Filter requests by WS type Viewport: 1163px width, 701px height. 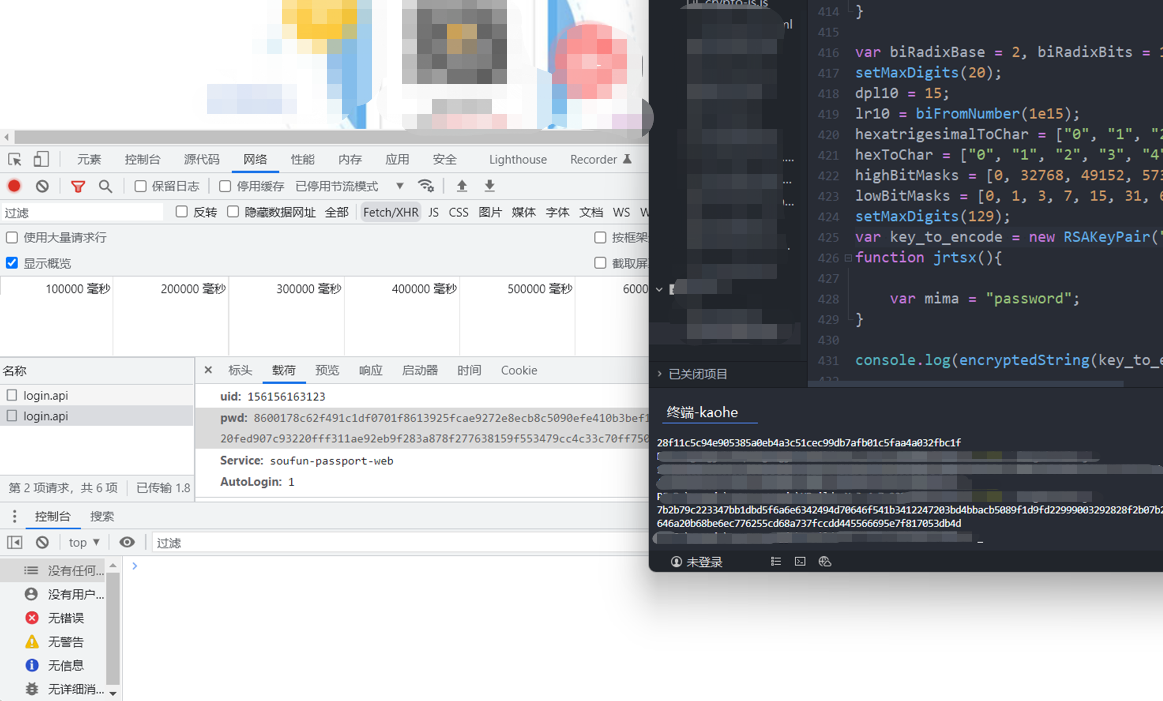click(622, 212)
